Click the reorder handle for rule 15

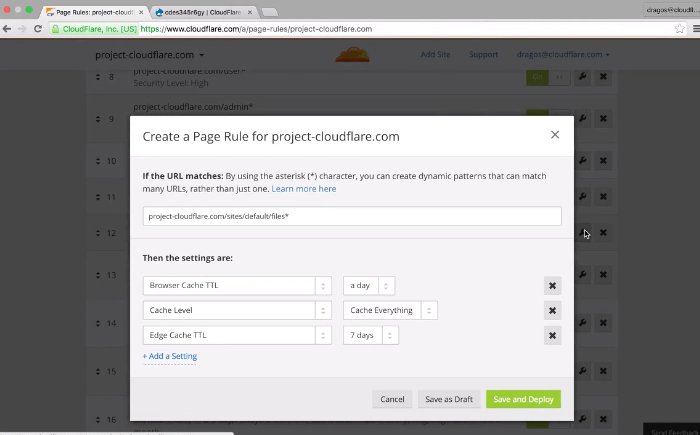pos(98,371)
